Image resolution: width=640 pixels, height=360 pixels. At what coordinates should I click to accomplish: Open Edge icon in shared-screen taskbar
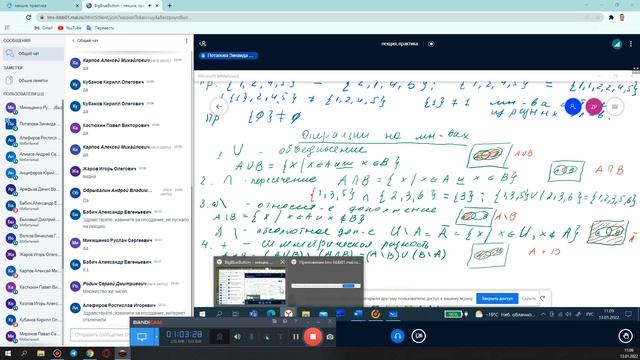271,314
